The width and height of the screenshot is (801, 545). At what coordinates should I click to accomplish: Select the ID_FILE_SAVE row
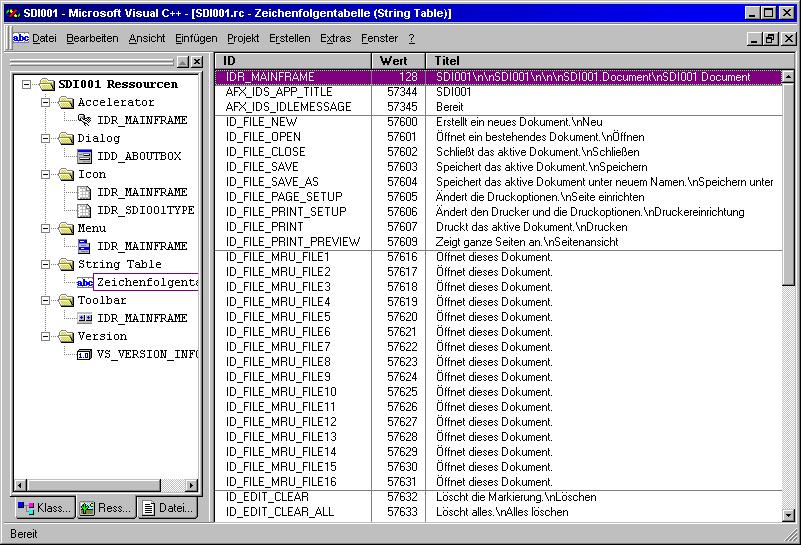click(499, 167)
